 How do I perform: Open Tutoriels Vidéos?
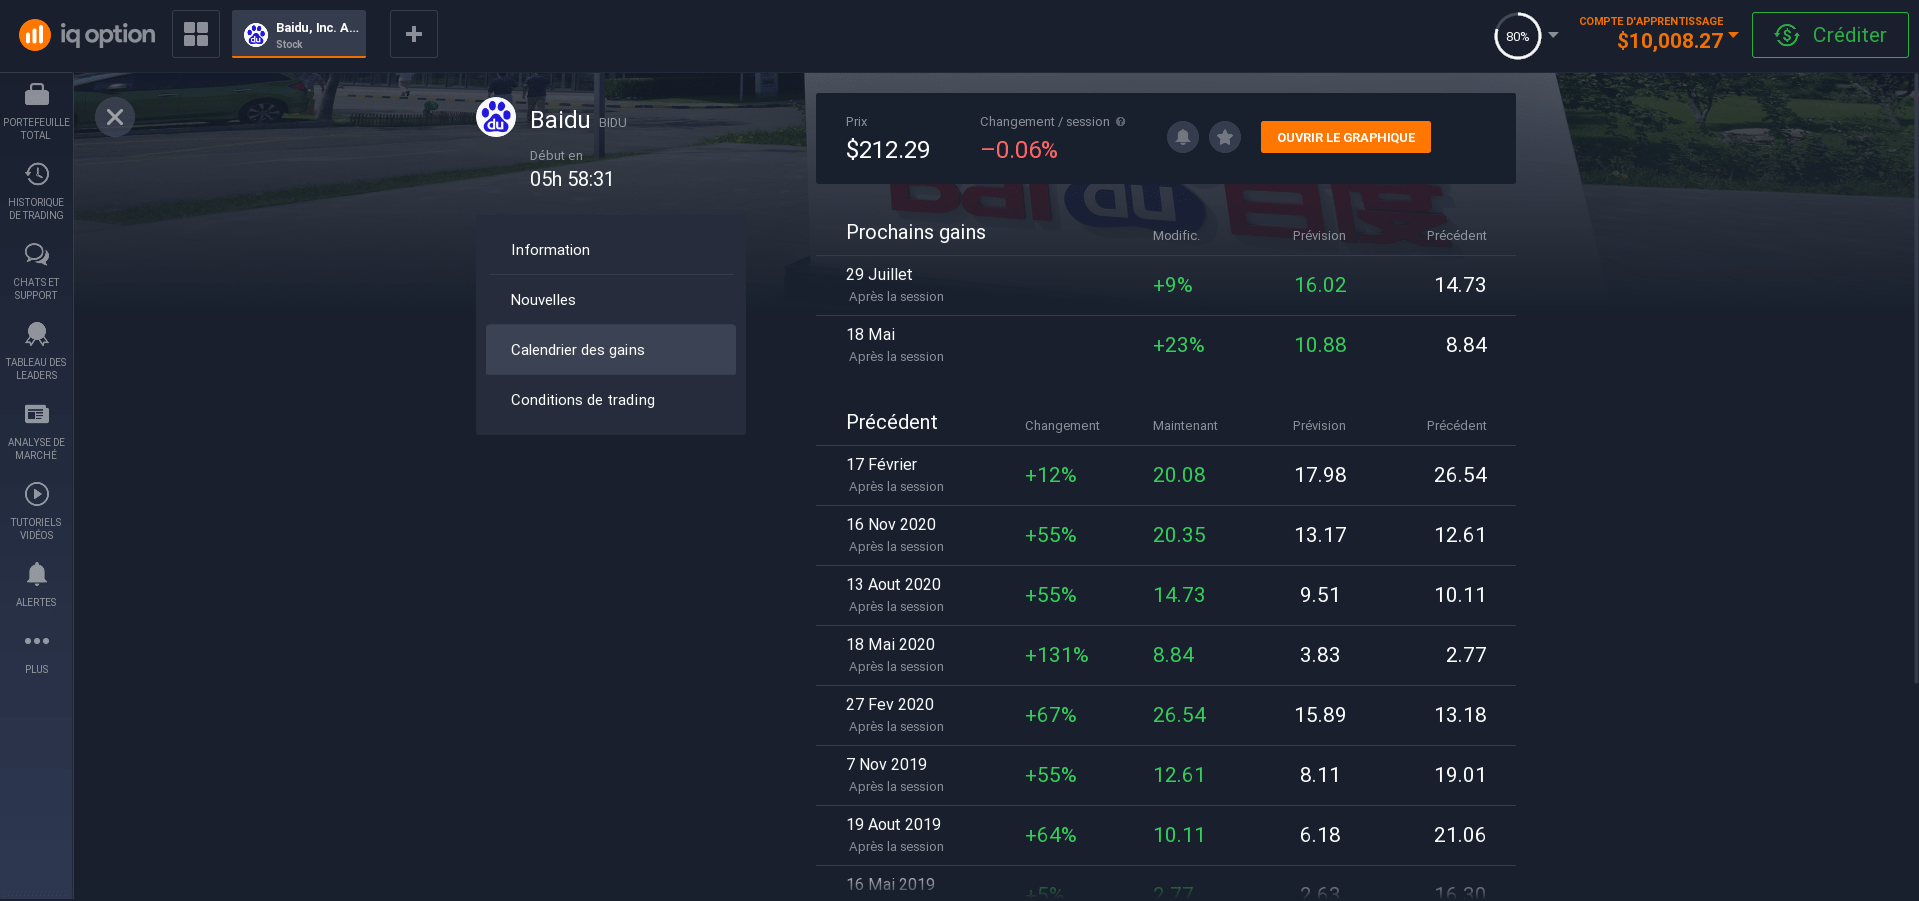36,512
